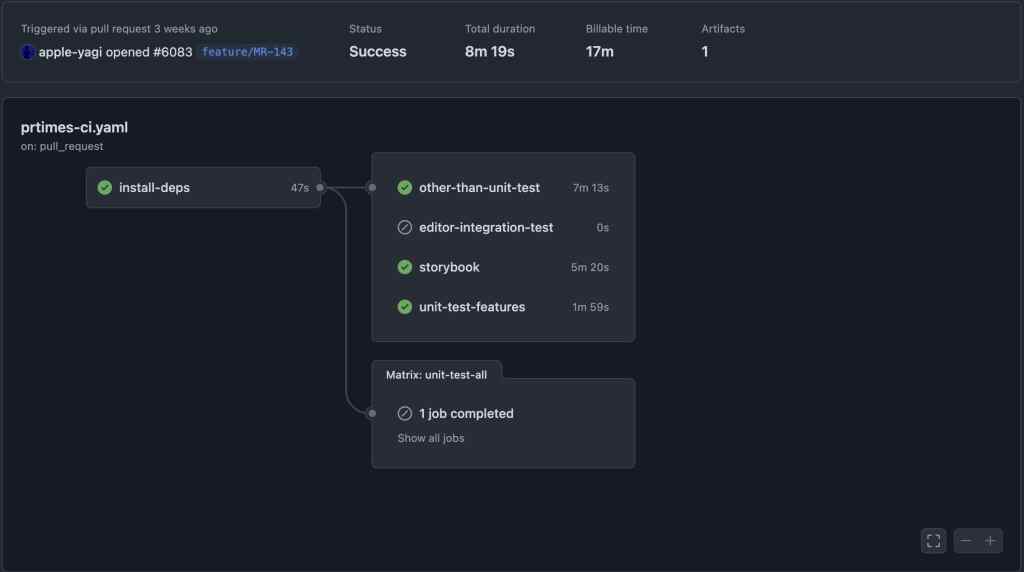This screenshot has width=1024, height=572.
Task: Click the other-than-unit-test success check icon
Action: [x=405, y=187]
